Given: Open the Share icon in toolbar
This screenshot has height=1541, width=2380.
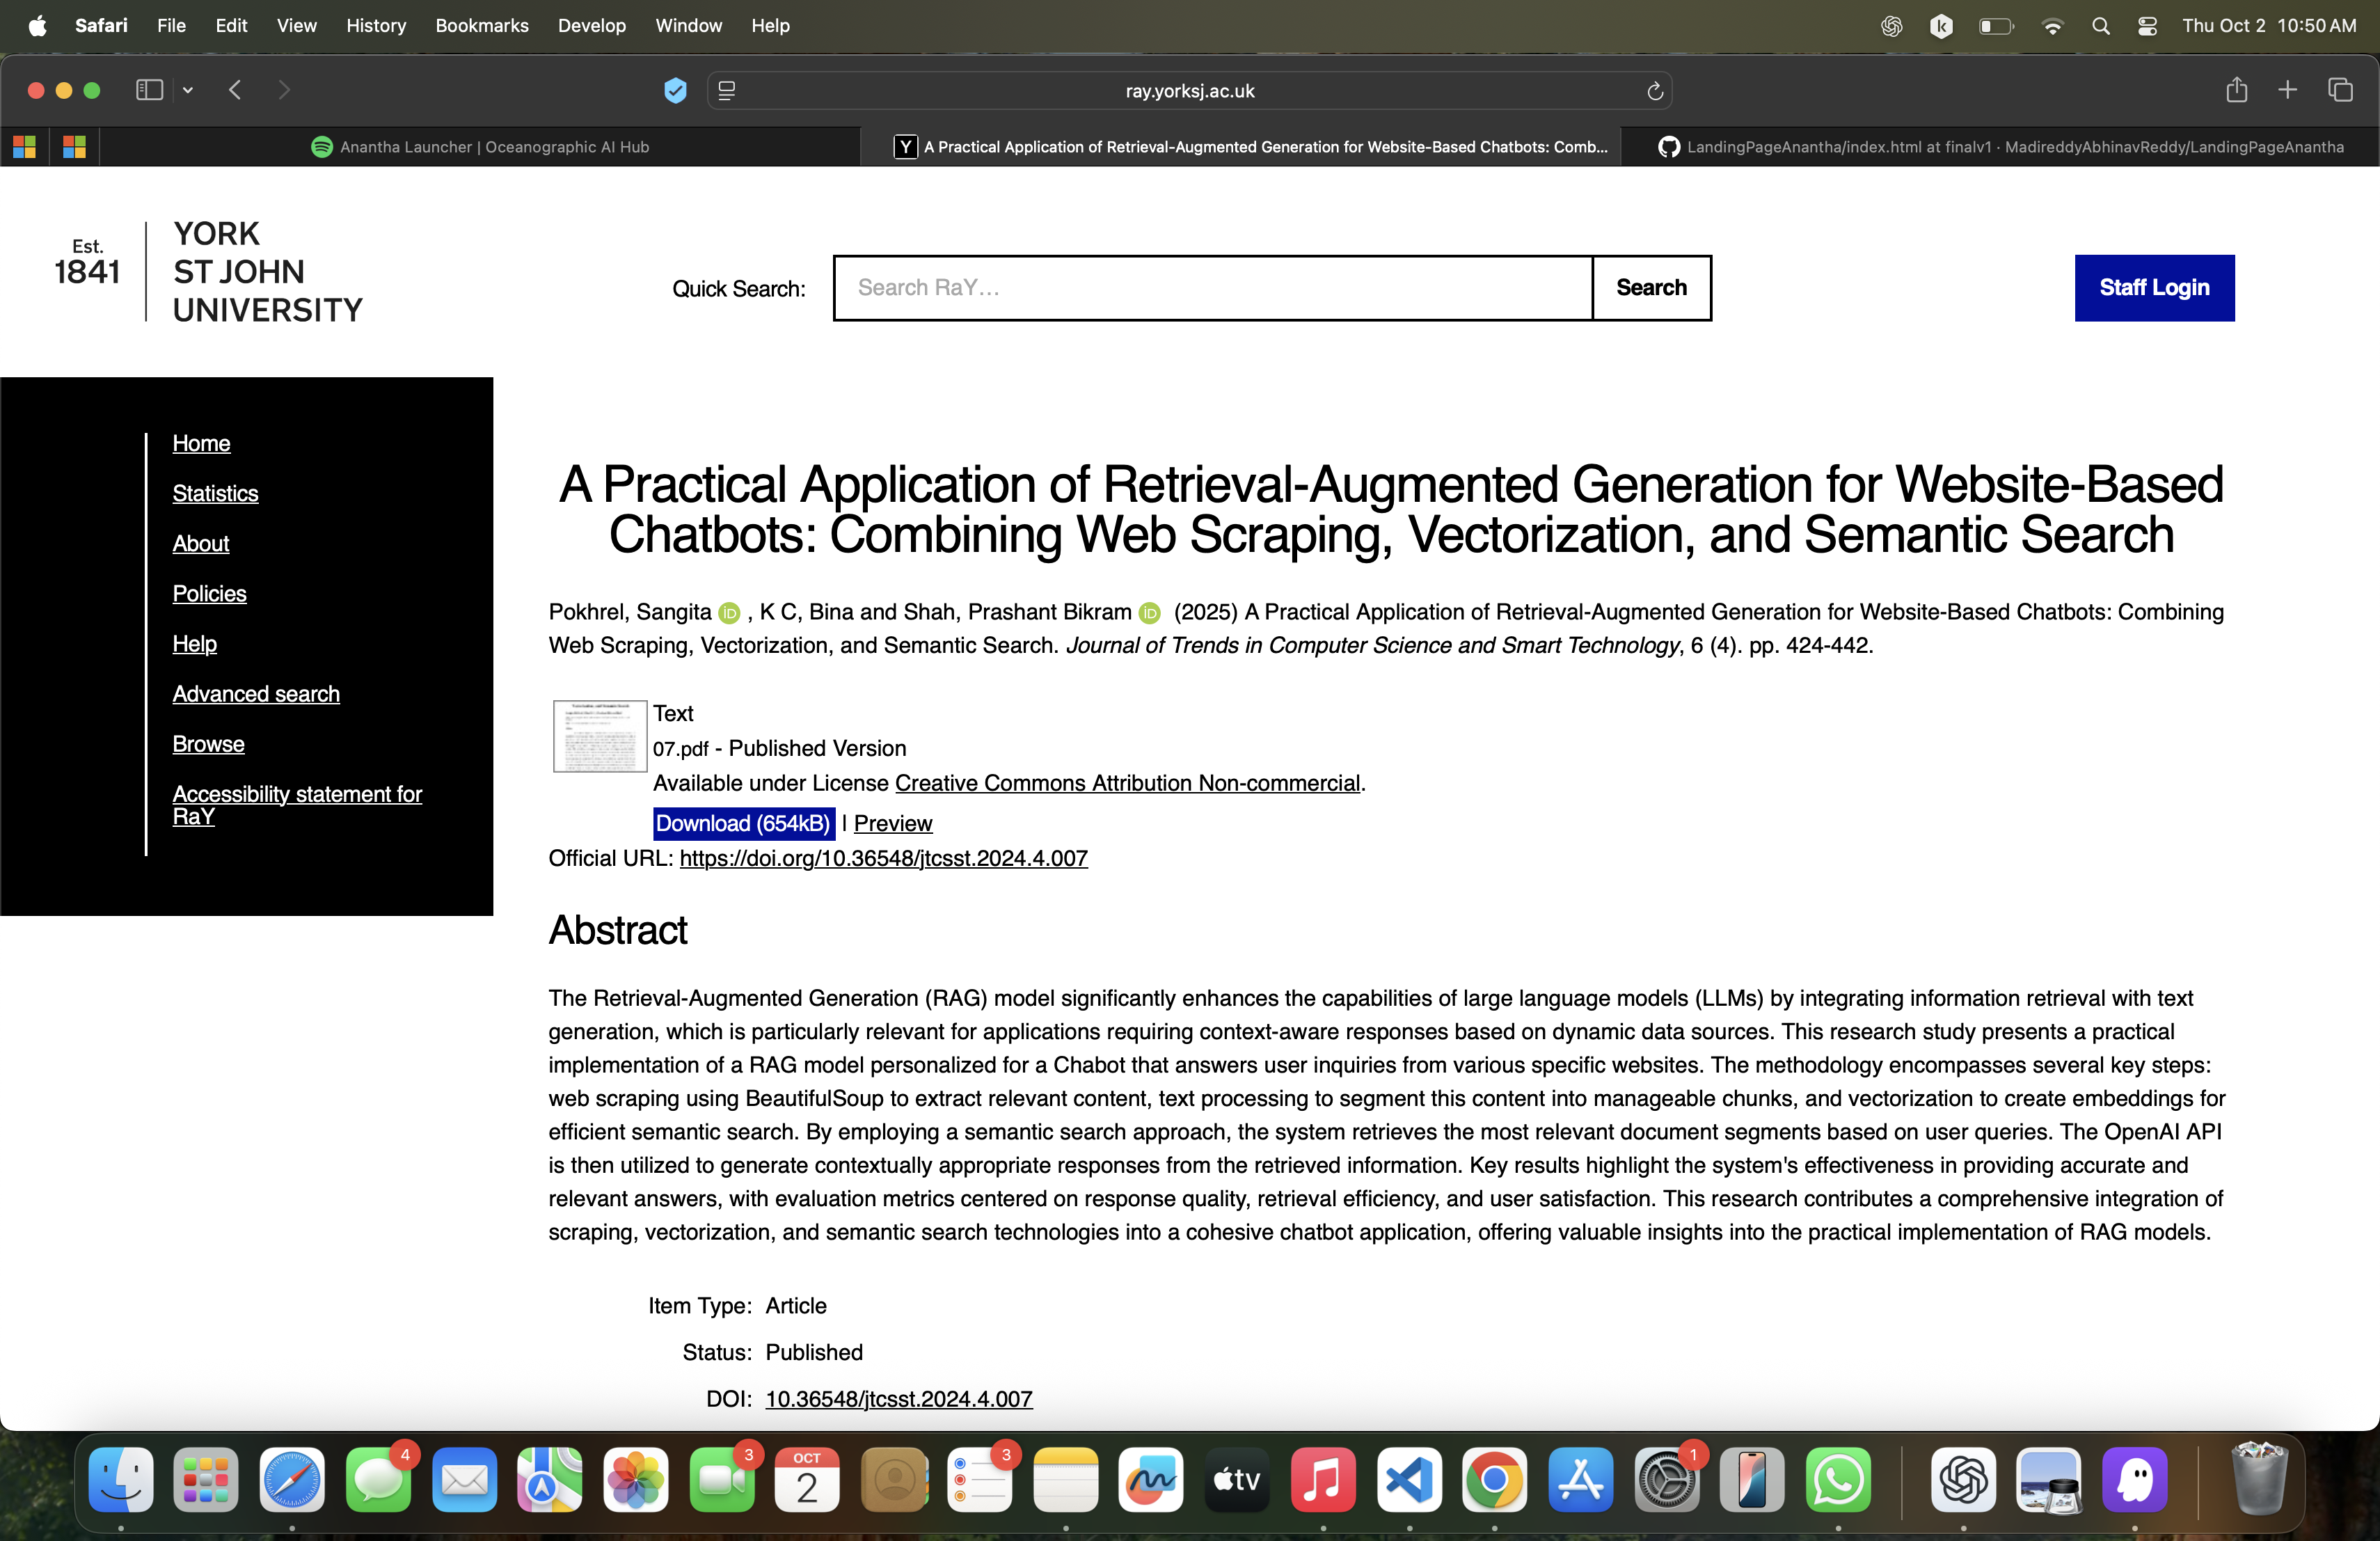Looking at the screenshot, I should (2236, 90).
